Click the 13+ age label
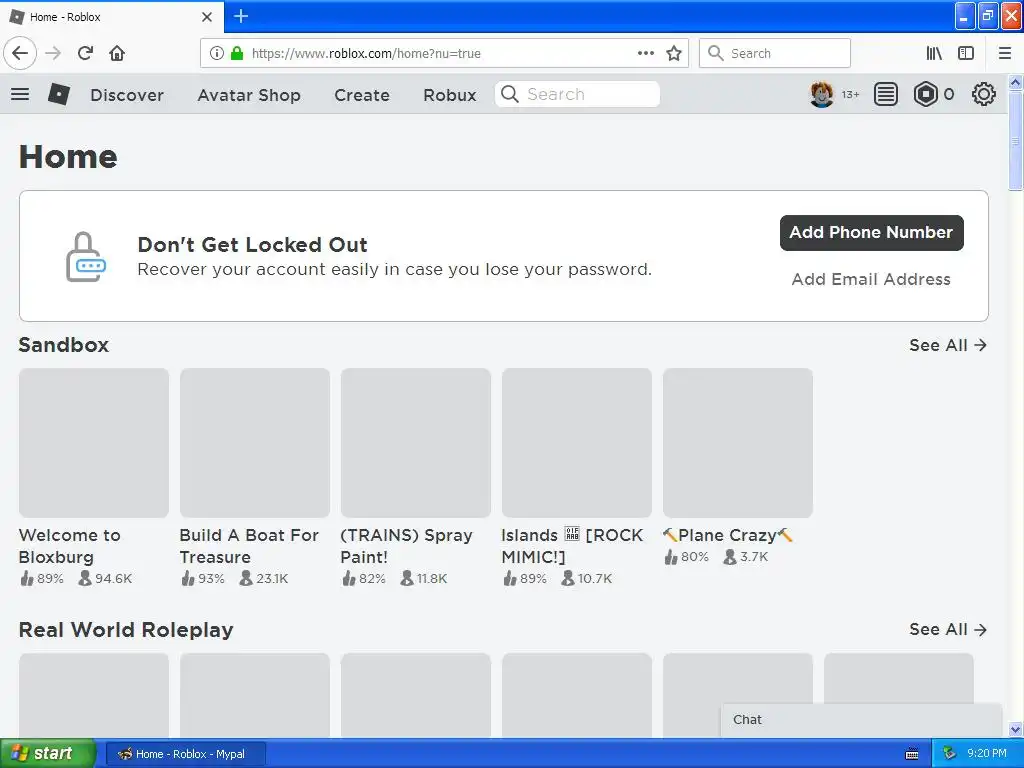This screenshot has width=1024, height=768. [x=850, y=95]
